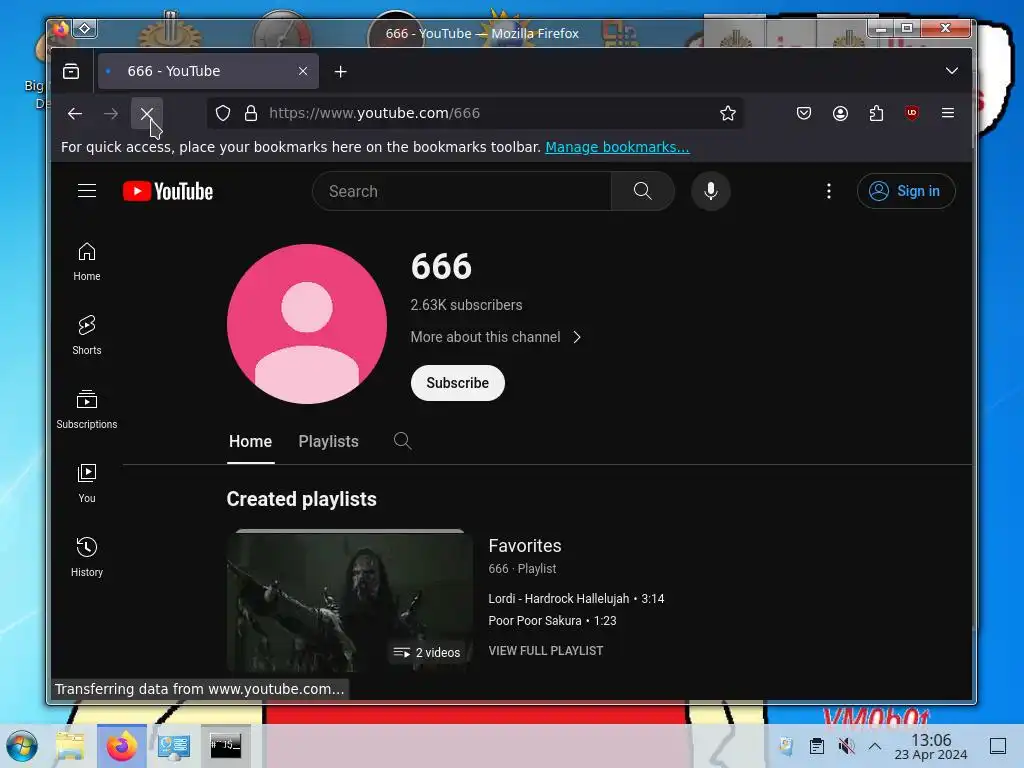Toggle the YouTube guide sidebar menu
This screenshot has width=1024, height=768.
(87, 191)
